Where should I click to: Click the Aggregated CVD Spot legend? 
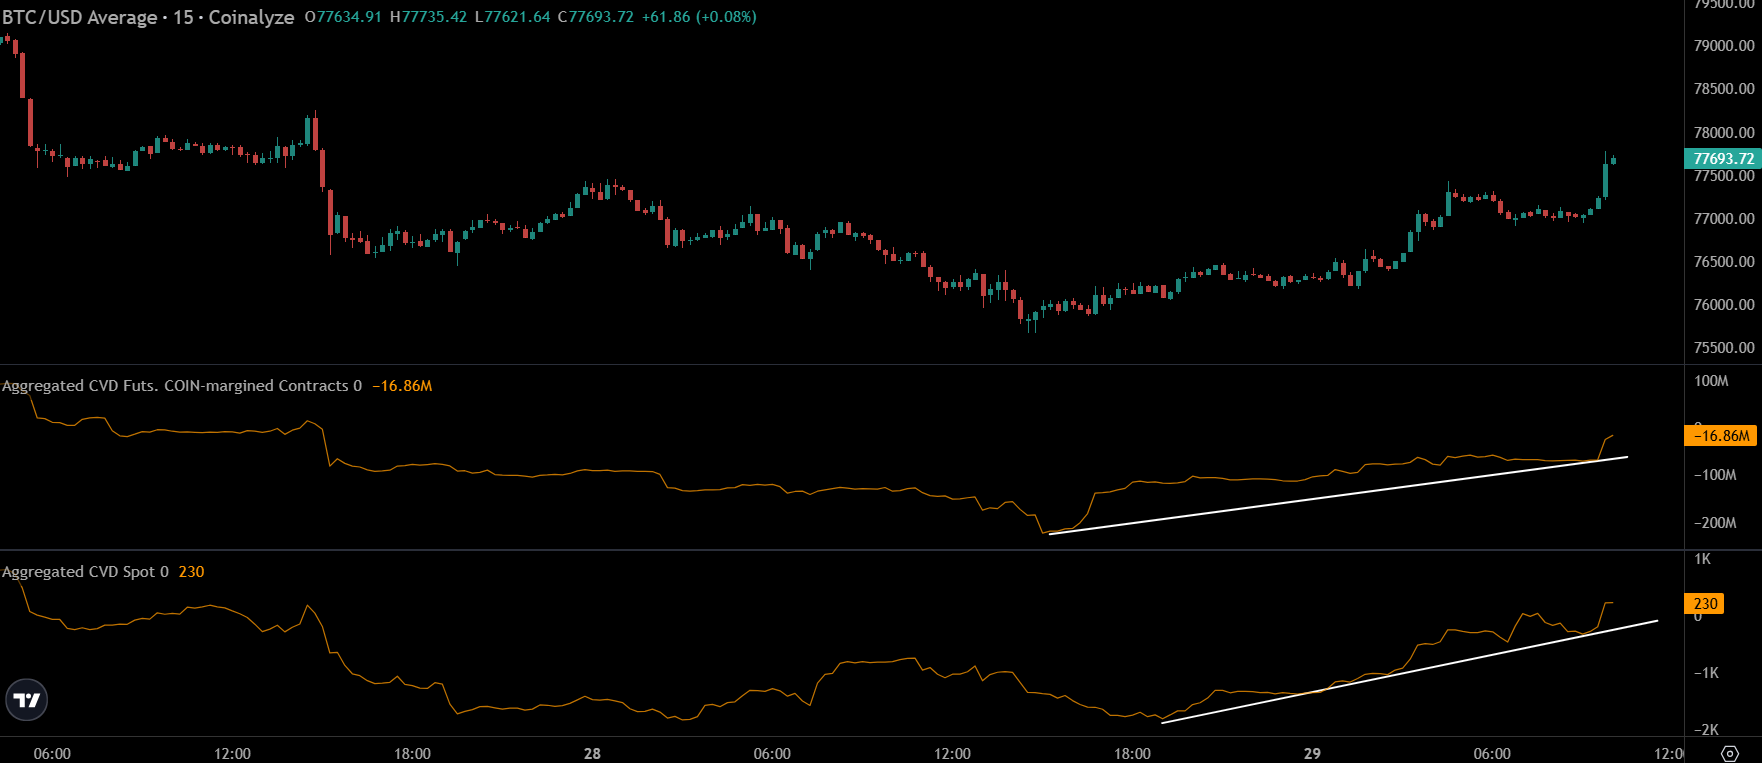86,572
